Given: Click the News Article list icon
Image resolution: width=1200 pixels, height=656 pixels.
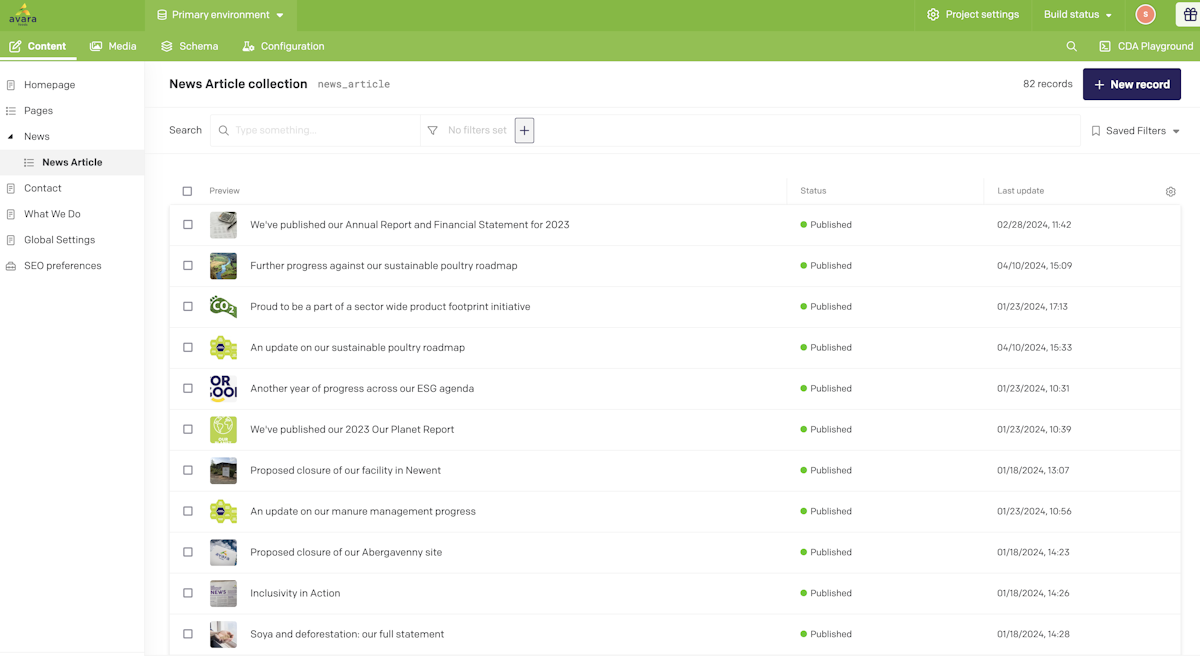Looking at the screenshot, I should (x=29, y=162).
